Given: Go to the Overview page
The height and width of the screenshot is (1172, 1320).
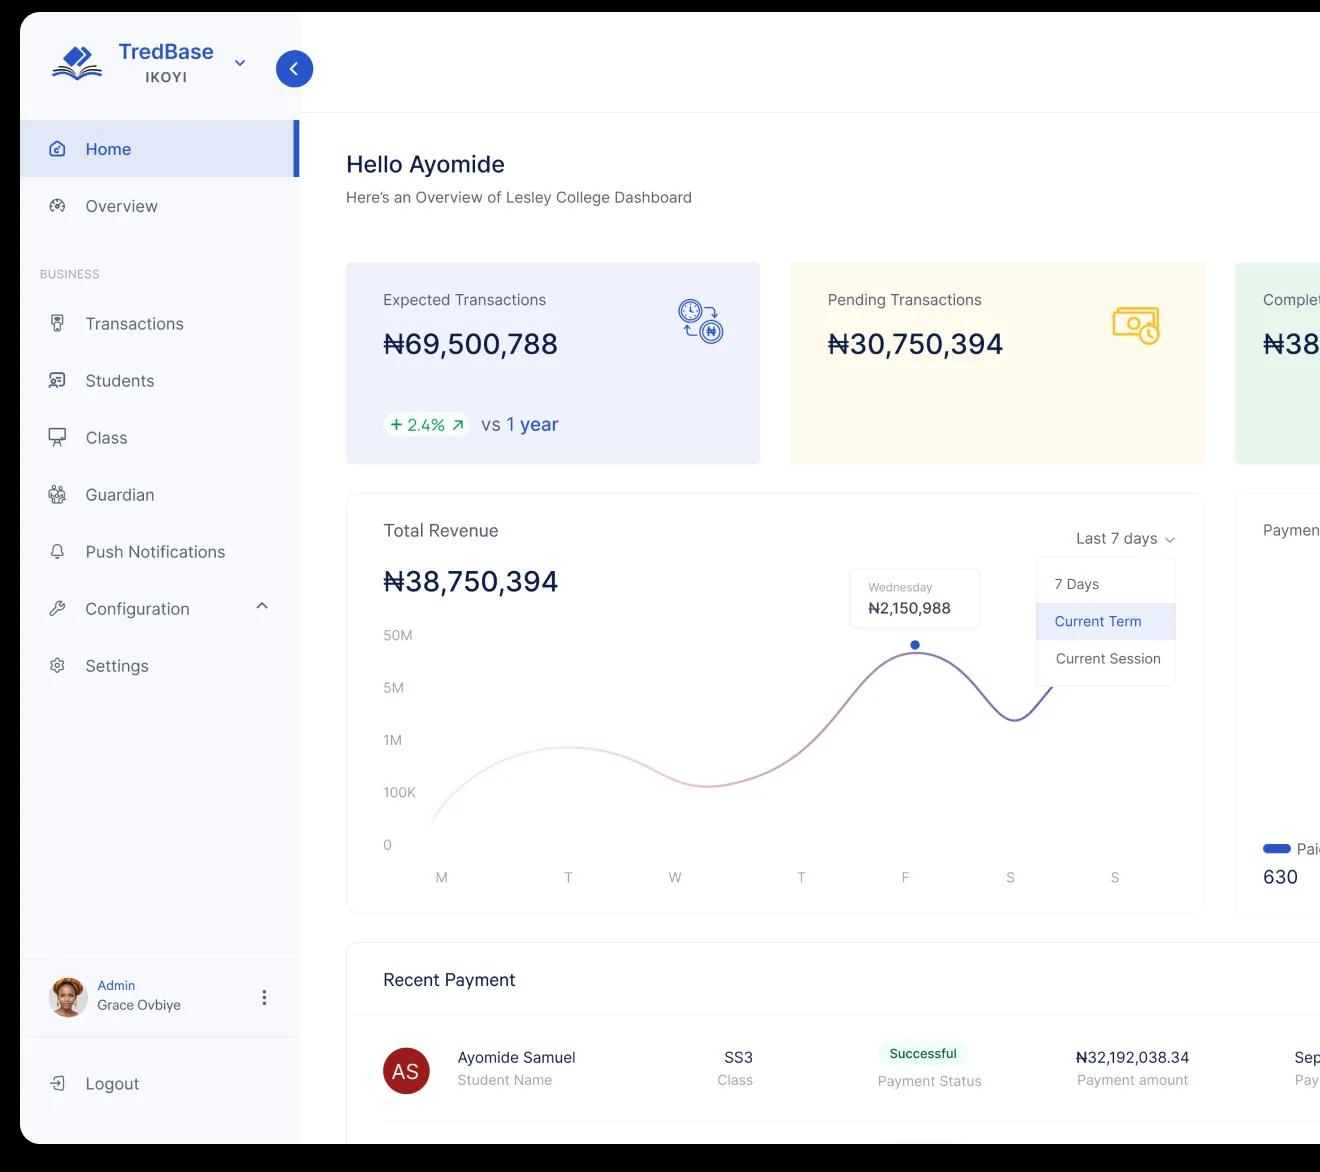Looking at the screenshot, I should (121, 206).
